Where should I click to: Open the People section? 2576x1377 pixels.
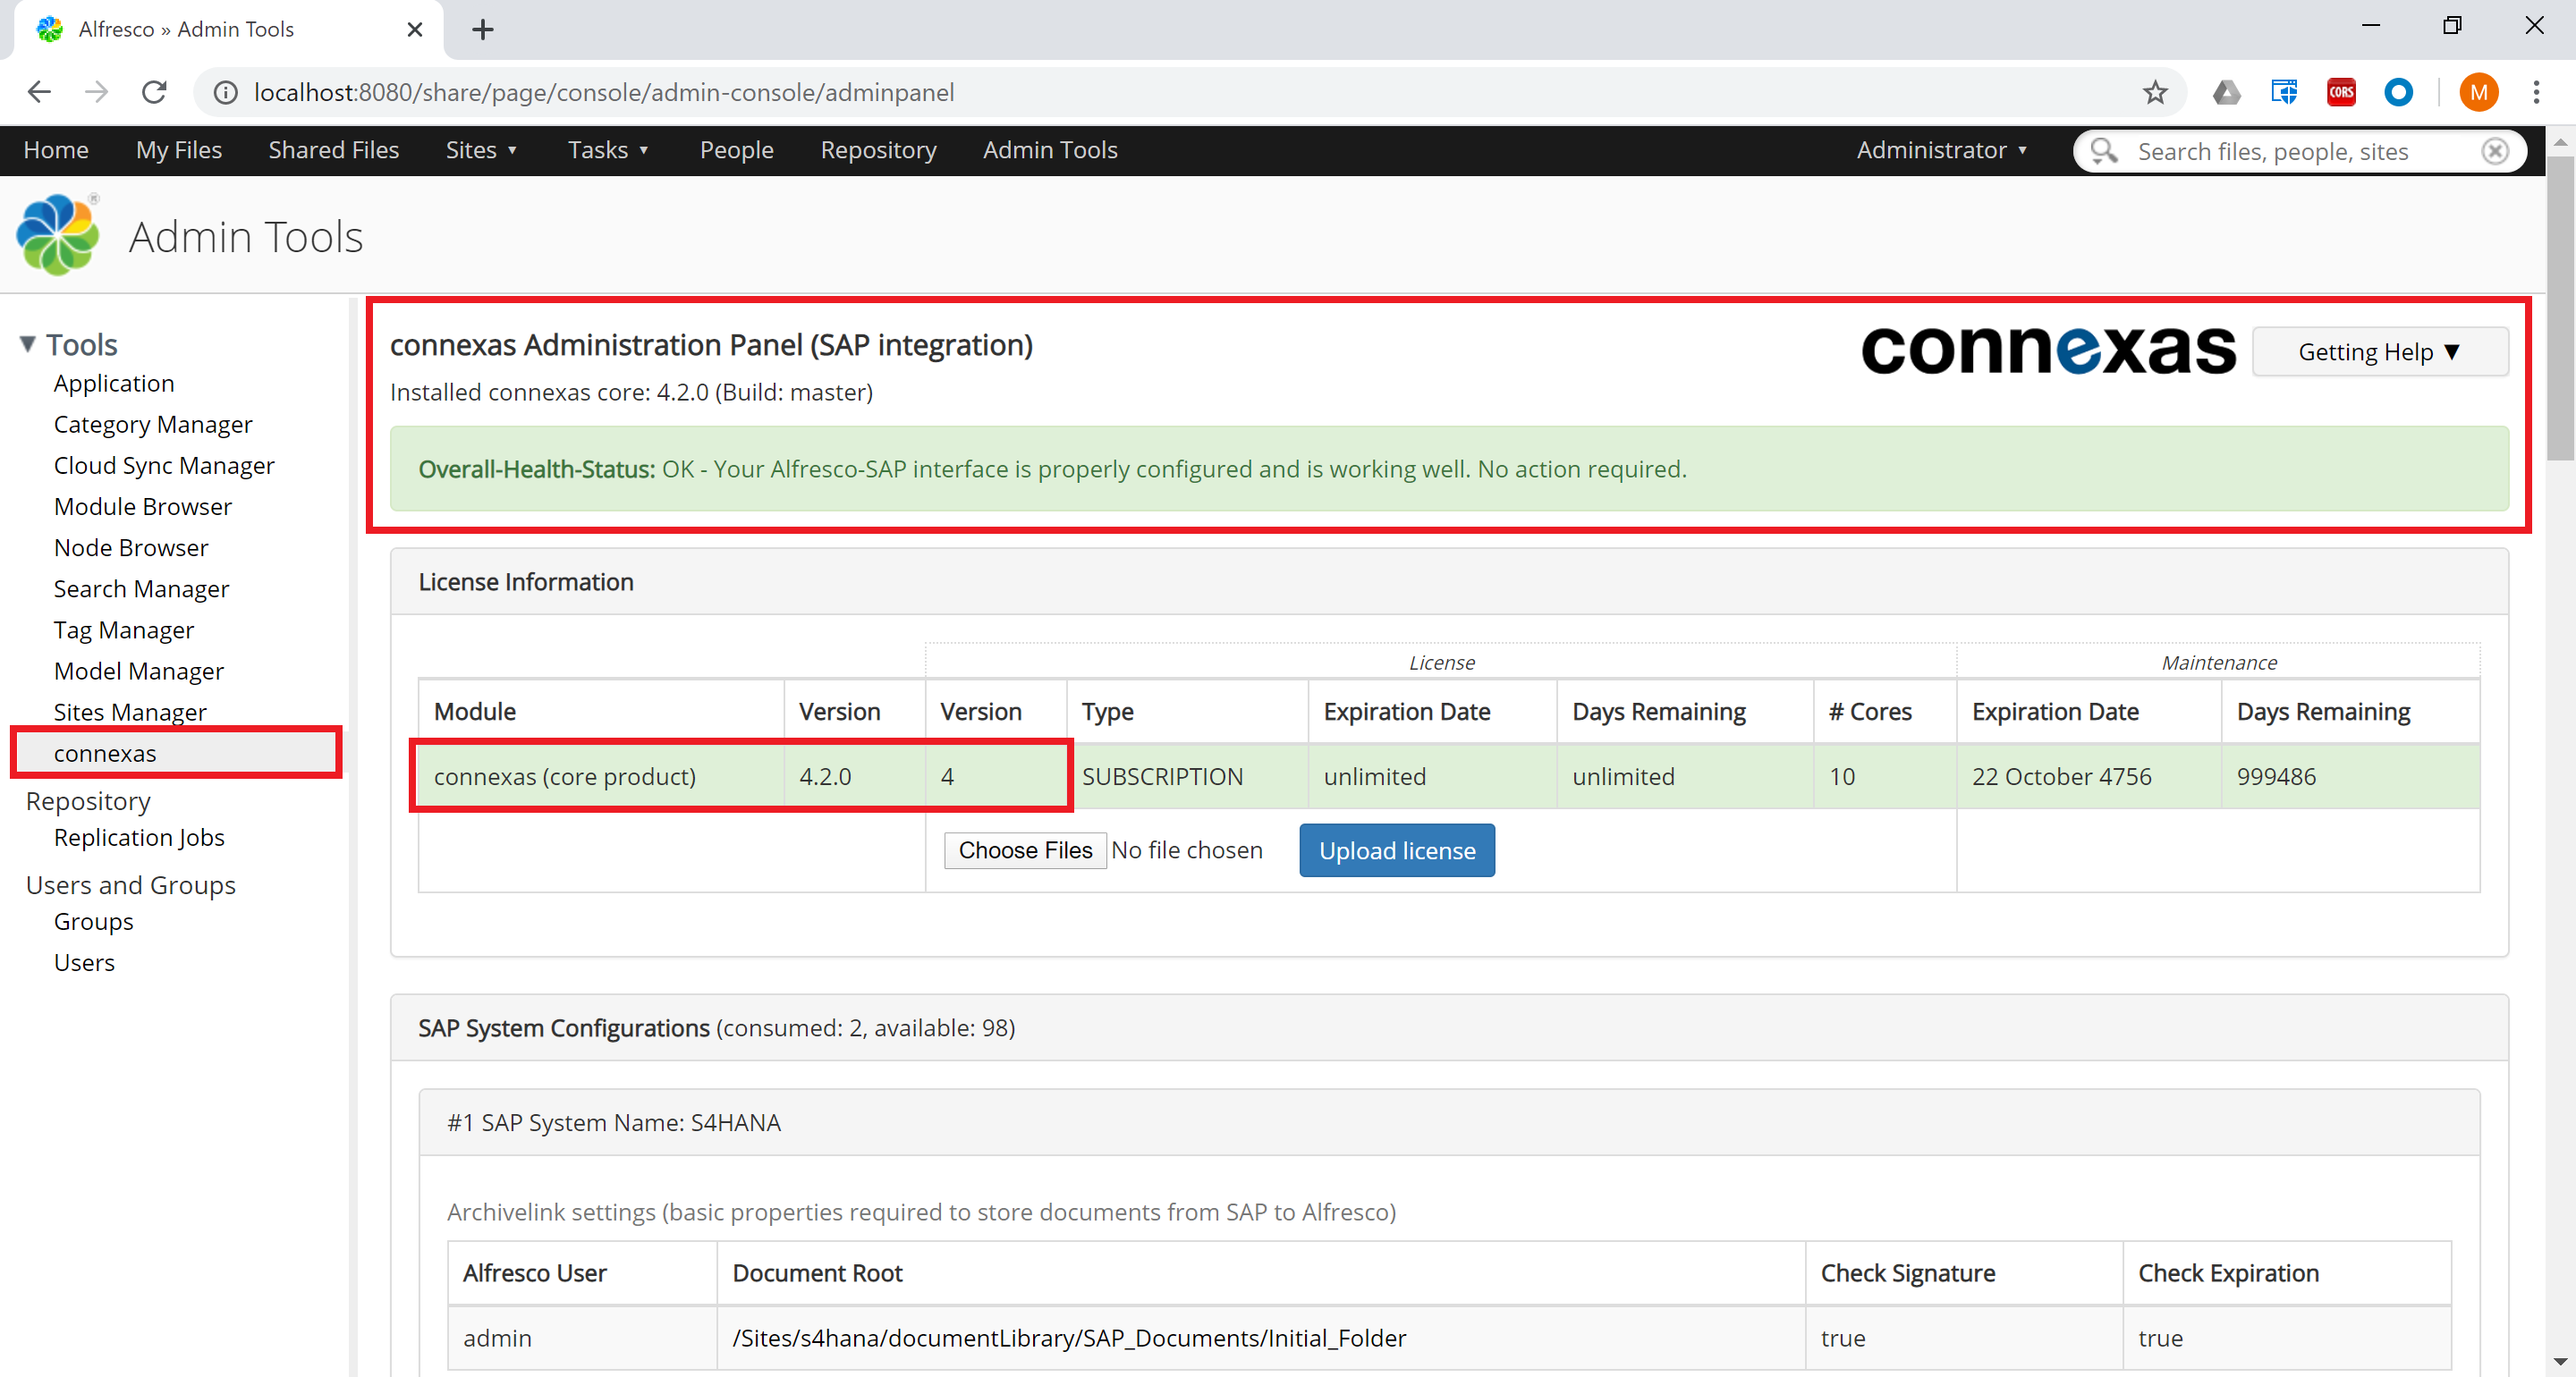[x=736, y=150]
